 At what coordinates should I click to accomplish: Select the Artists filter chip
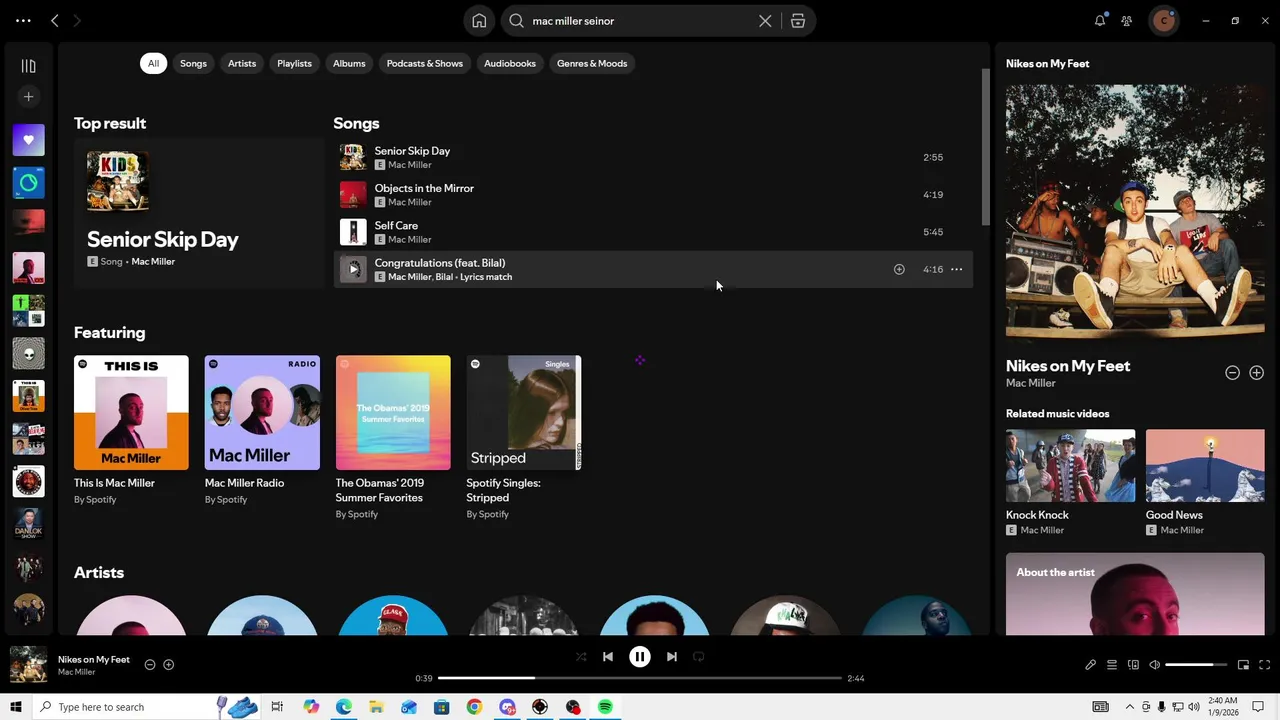[x=242, y=63]
